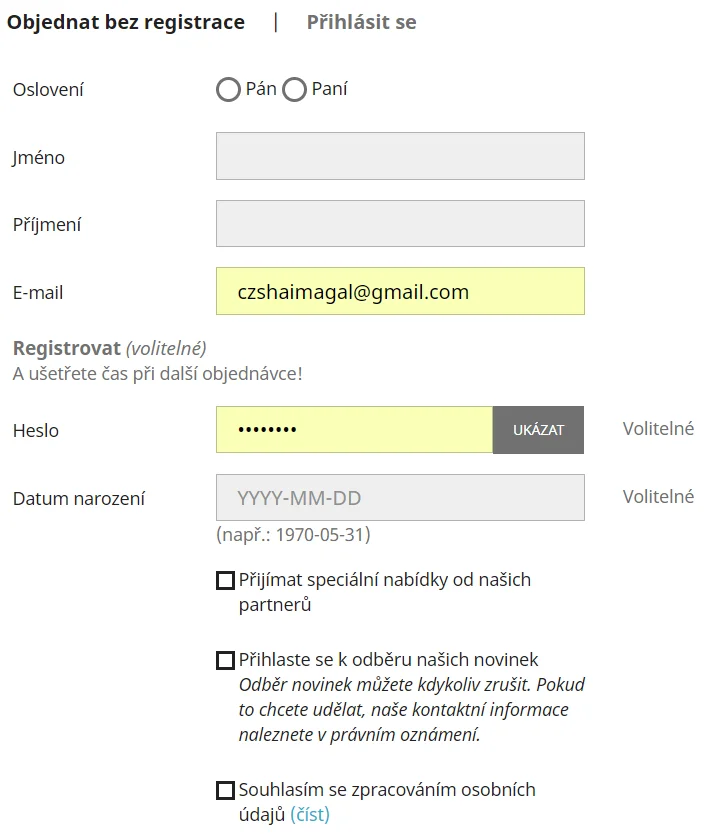Check the personal data processing consent box
Screen dimensions: 723x834
click(x=225, y=790)
